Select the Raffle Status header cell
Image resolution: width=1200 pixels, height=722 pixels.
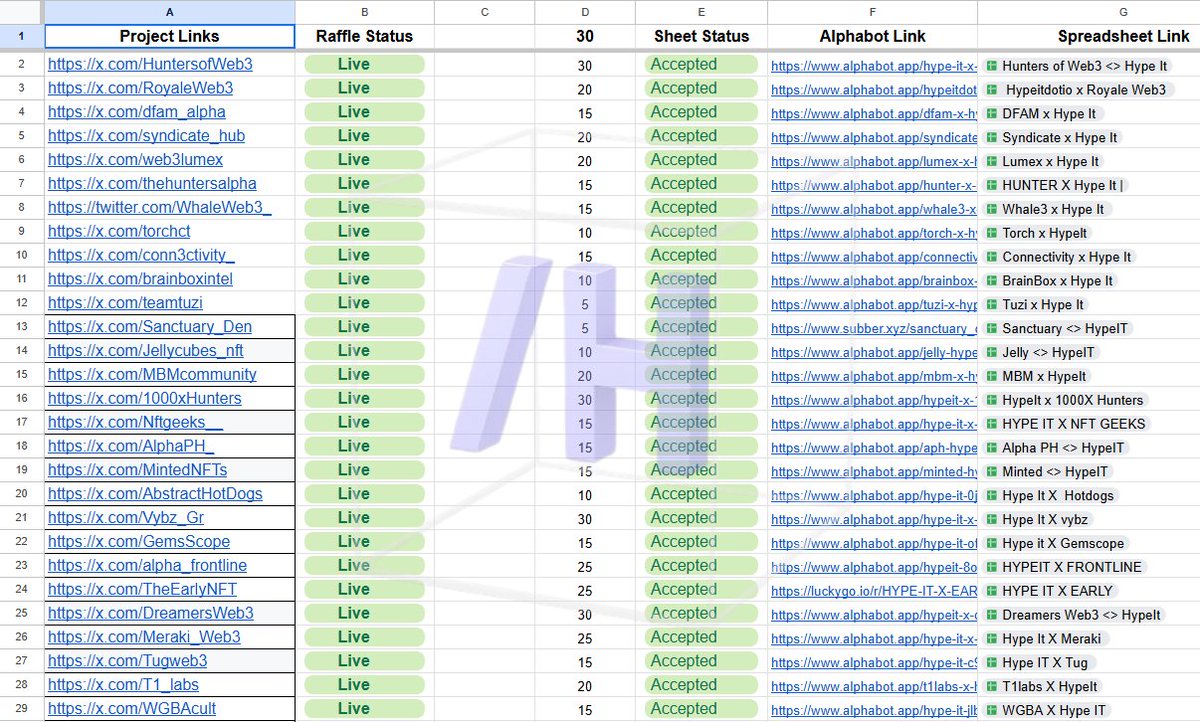click(x=364, y=36)
